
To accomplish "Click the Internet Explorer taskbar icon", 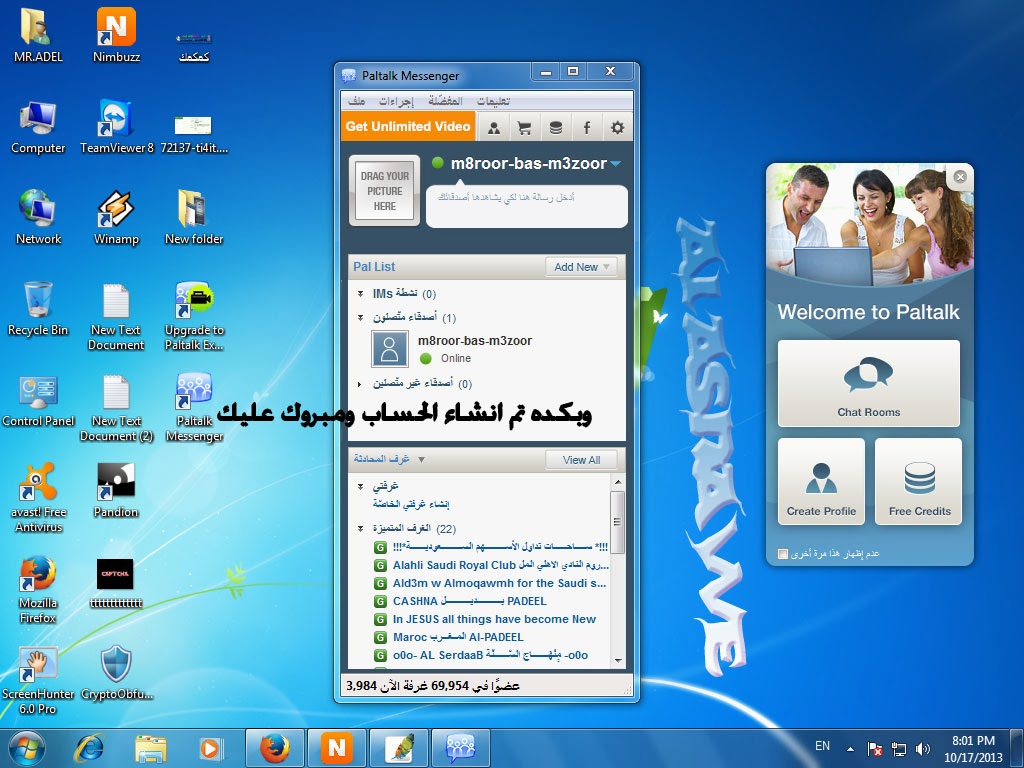I will (89, 748).
